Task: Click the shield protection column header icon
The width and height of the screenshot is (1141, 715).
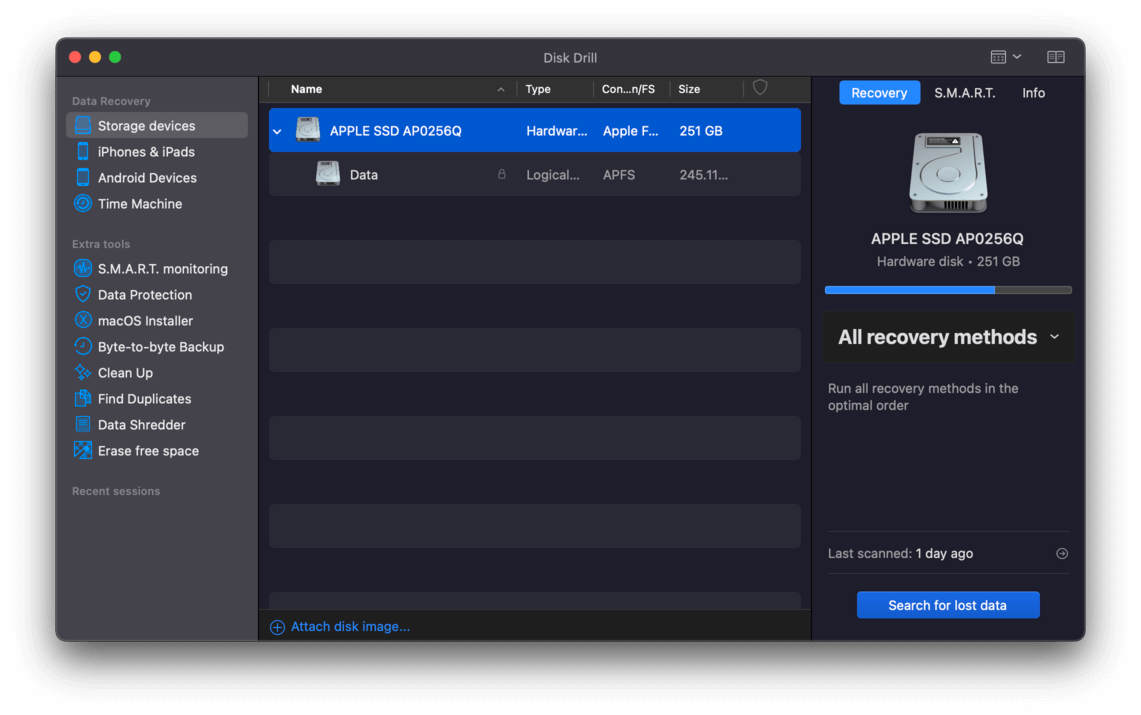Action: (760, 88)
